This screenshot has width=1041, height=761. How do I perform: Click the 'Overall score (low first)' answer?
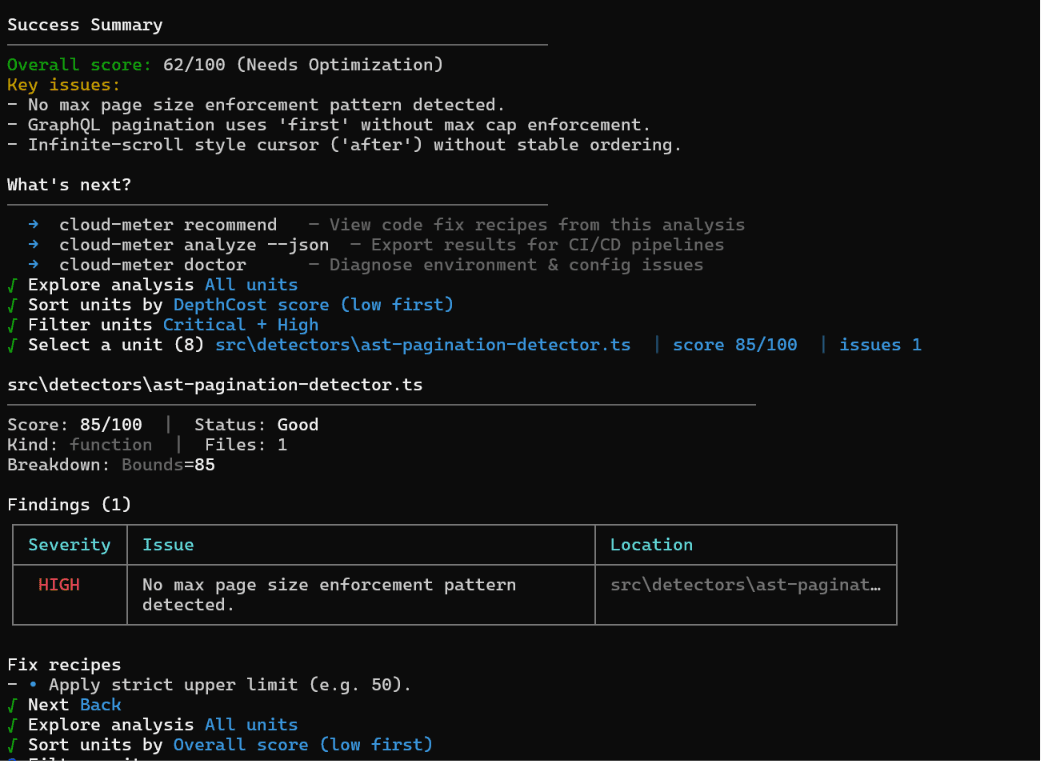pos(303,744)
